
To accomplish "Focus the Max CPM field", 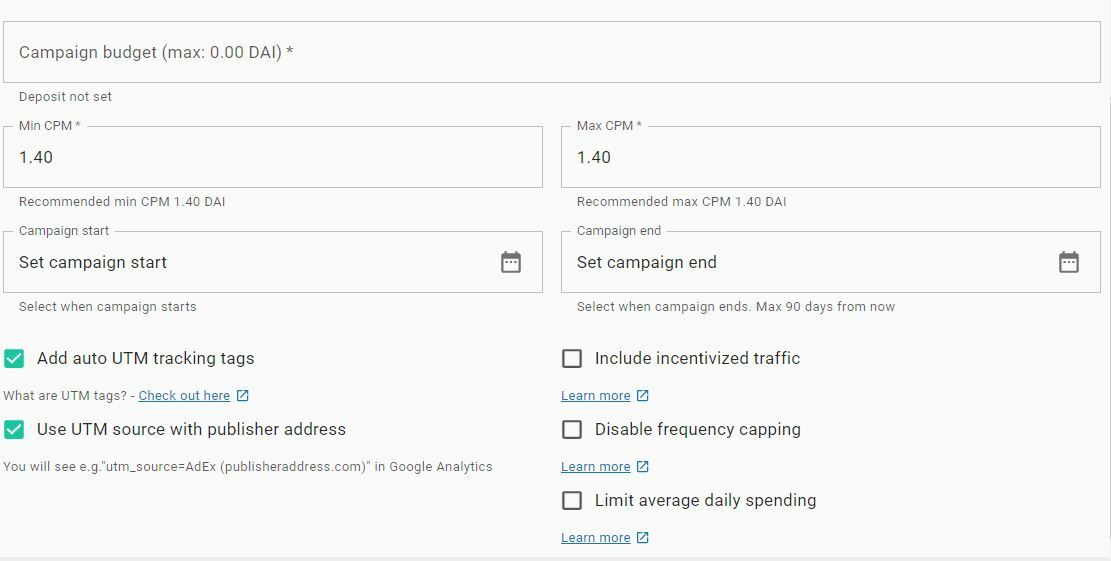I will click(830, 157).
